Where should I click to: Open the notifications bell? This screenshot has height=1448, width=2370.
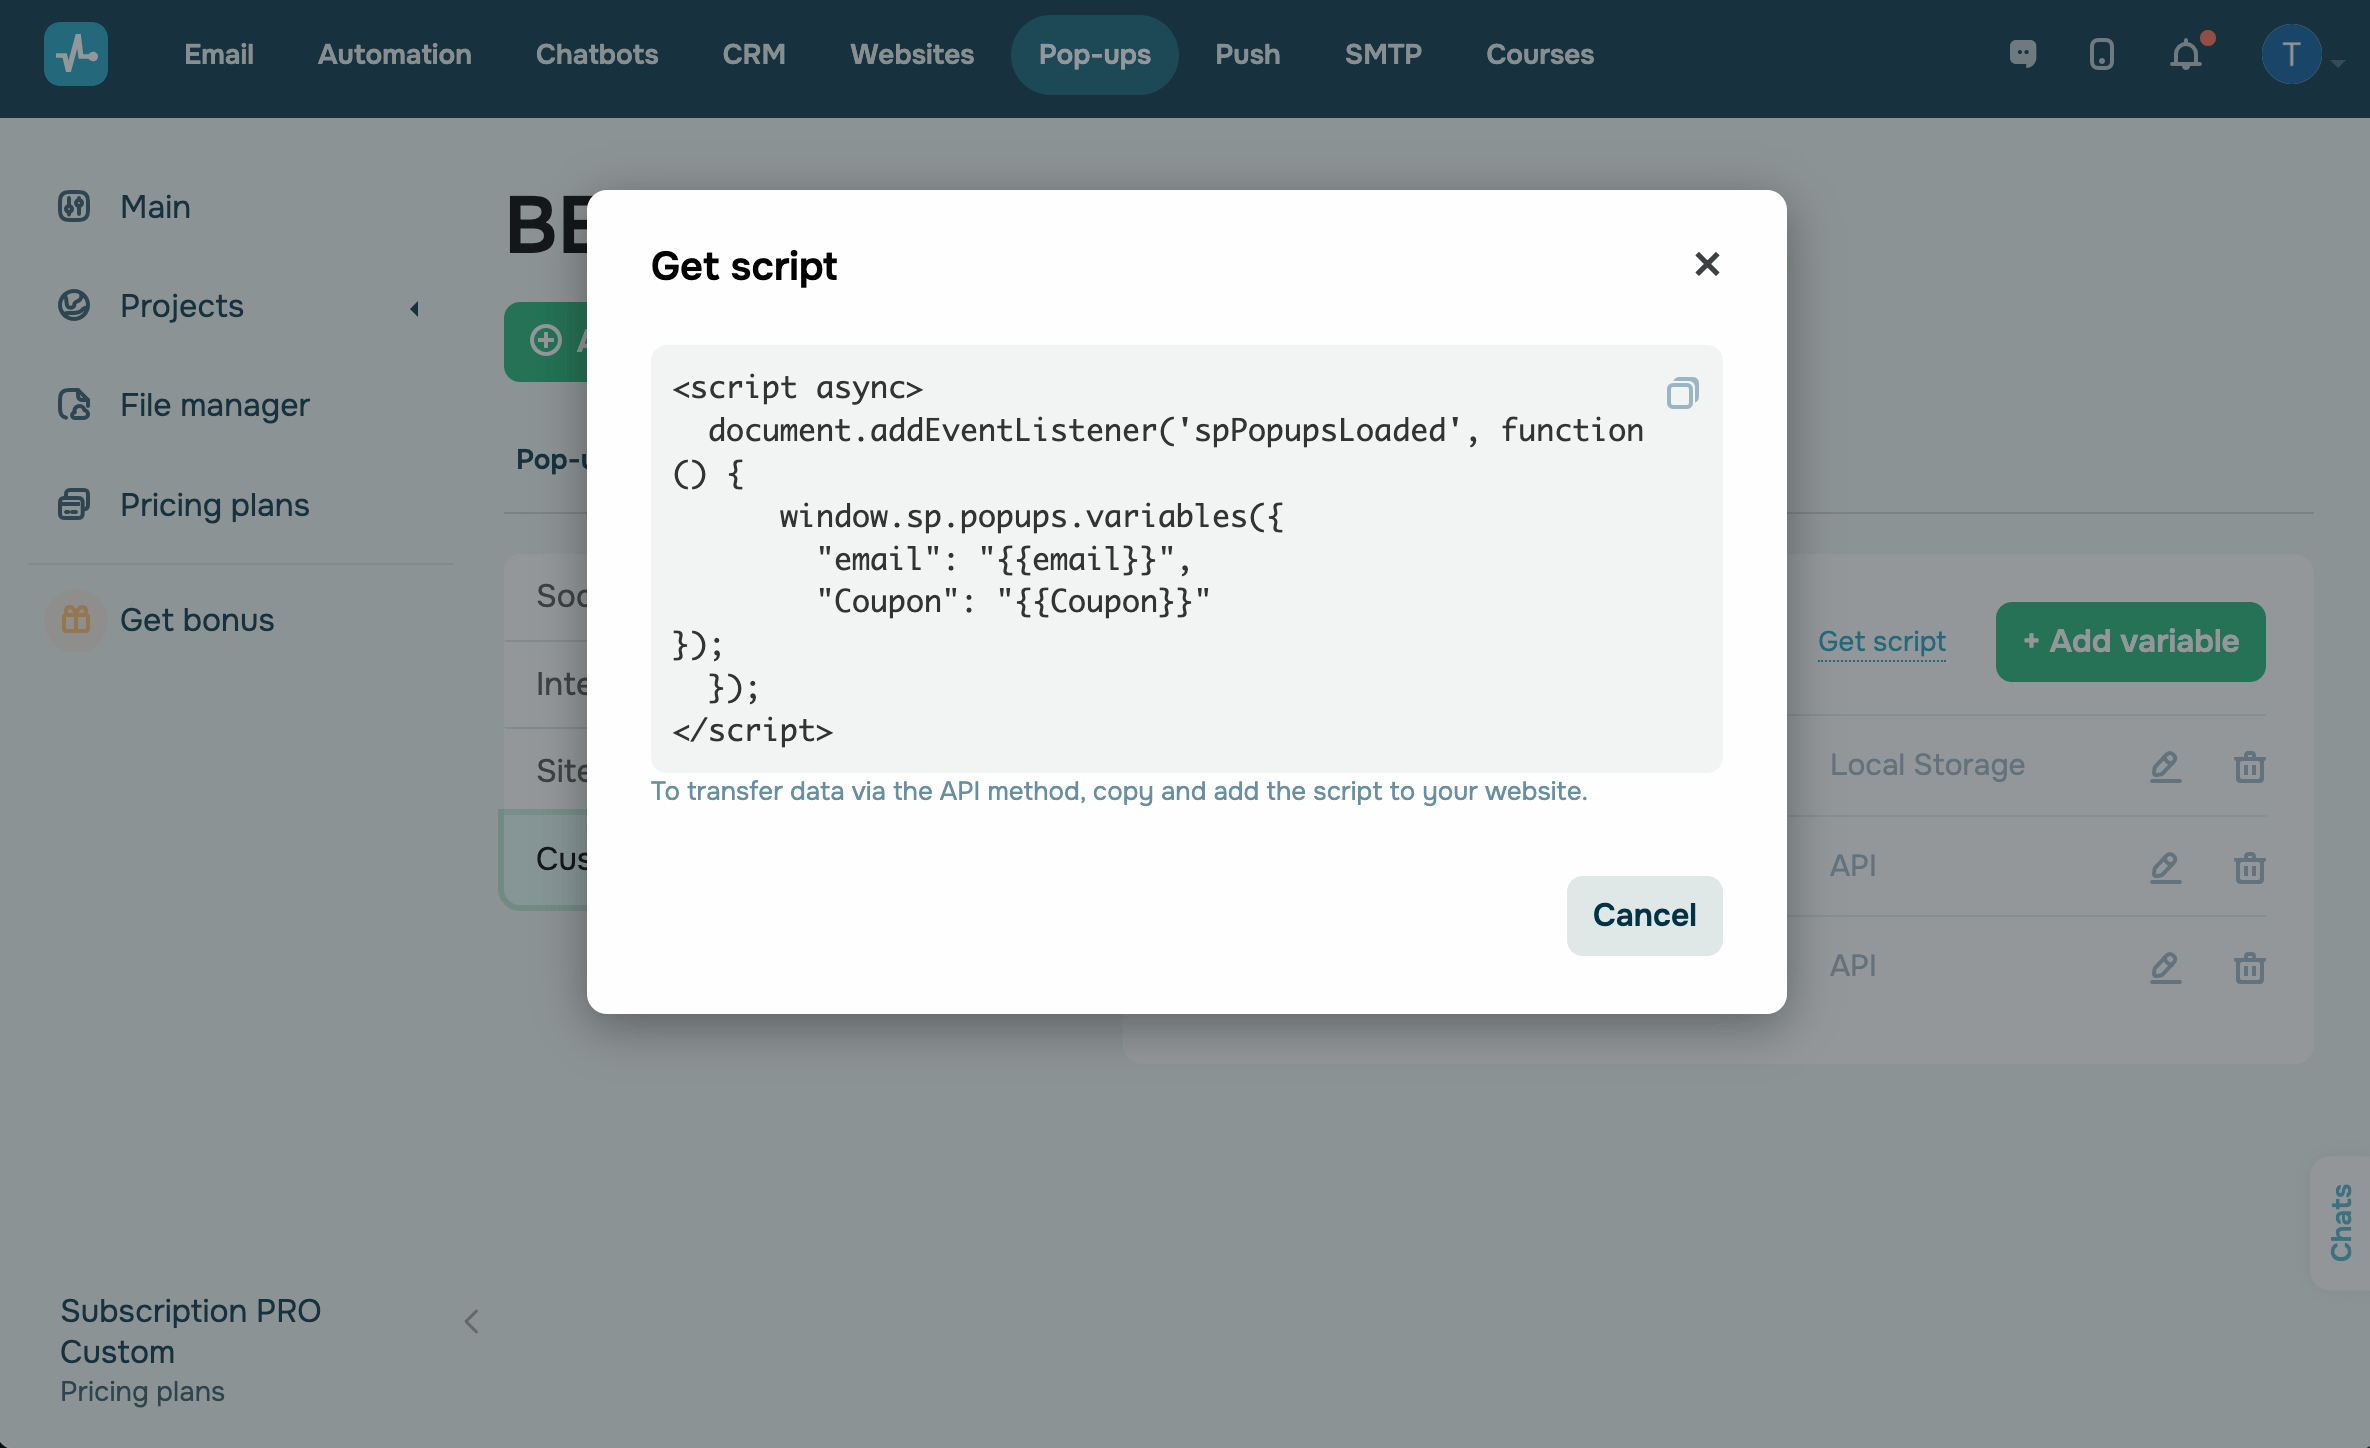pyautogui.click(x=2186, y=54)
